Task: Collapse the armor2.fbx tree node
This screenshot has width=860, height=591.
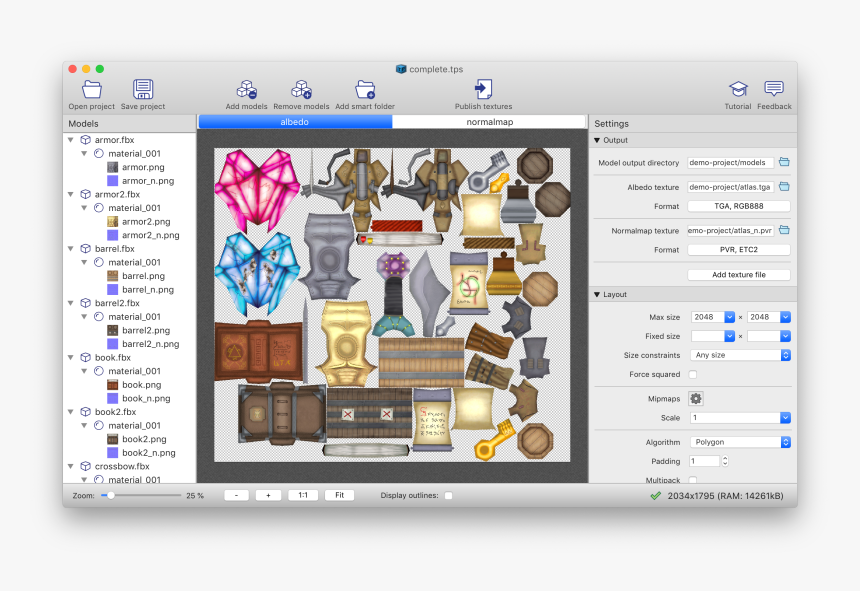Action: [x=71, y=194]
